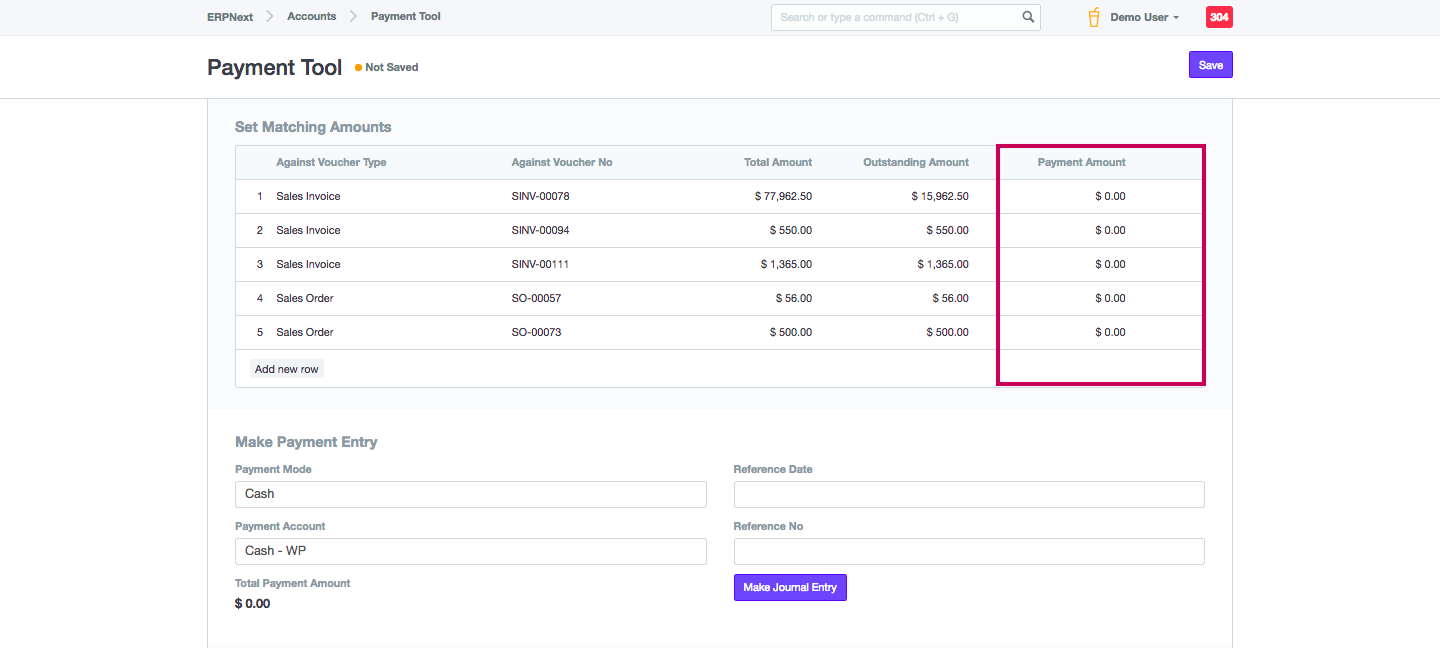Viewport: 1440px width, 648px height.
Task: Click the Reference Date input field
Action: [x=968, y=494]
